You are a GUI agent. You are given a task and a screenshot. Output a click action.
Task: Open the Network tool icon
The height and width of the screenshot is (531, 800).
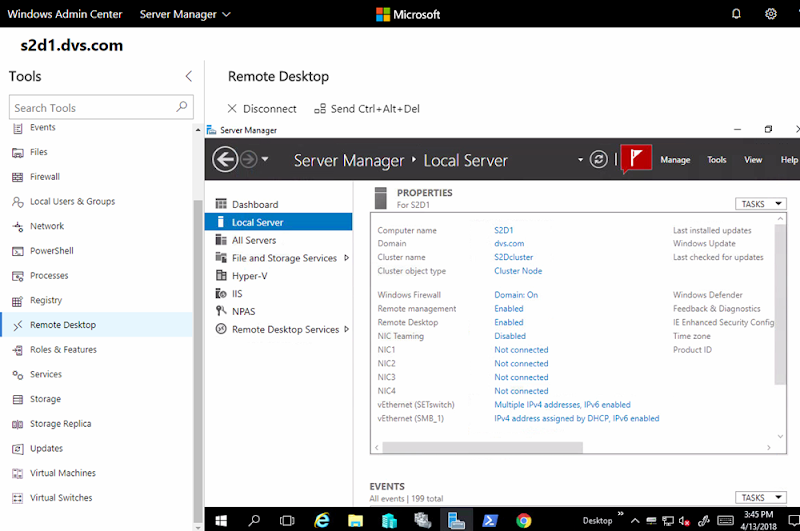point(18,226)
